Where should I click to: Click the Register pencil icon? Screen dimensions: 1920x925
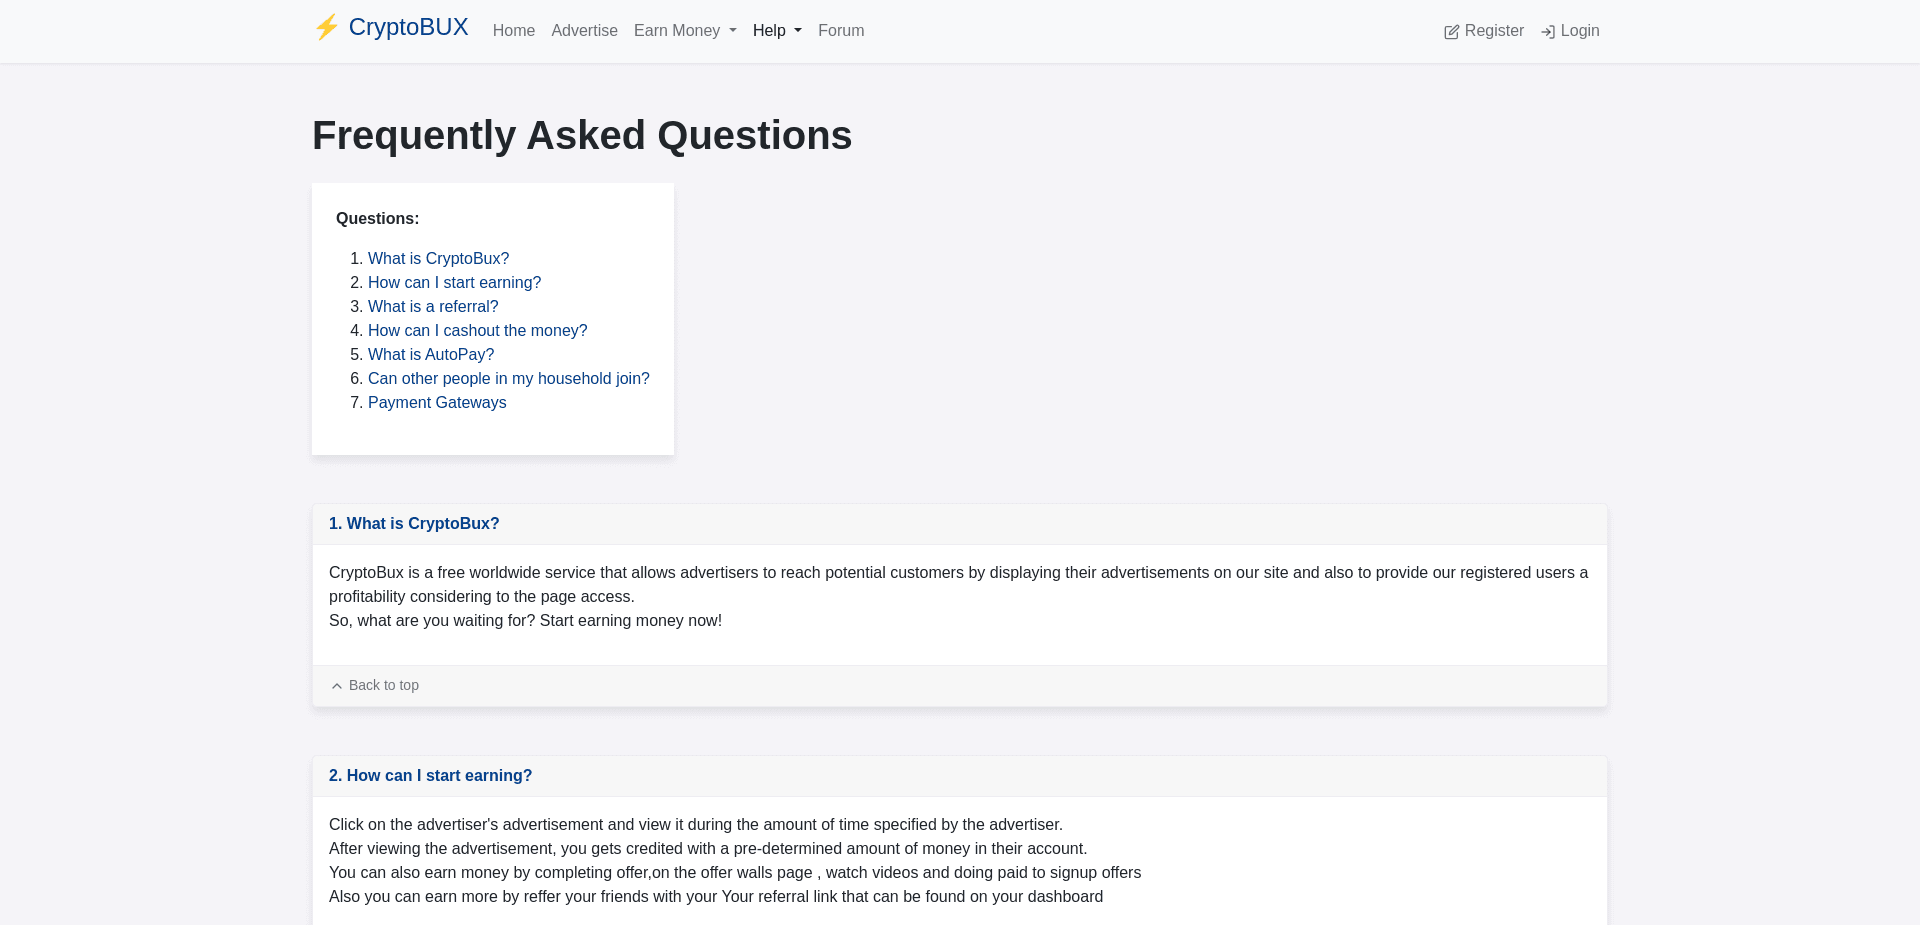pos(1451,31)
